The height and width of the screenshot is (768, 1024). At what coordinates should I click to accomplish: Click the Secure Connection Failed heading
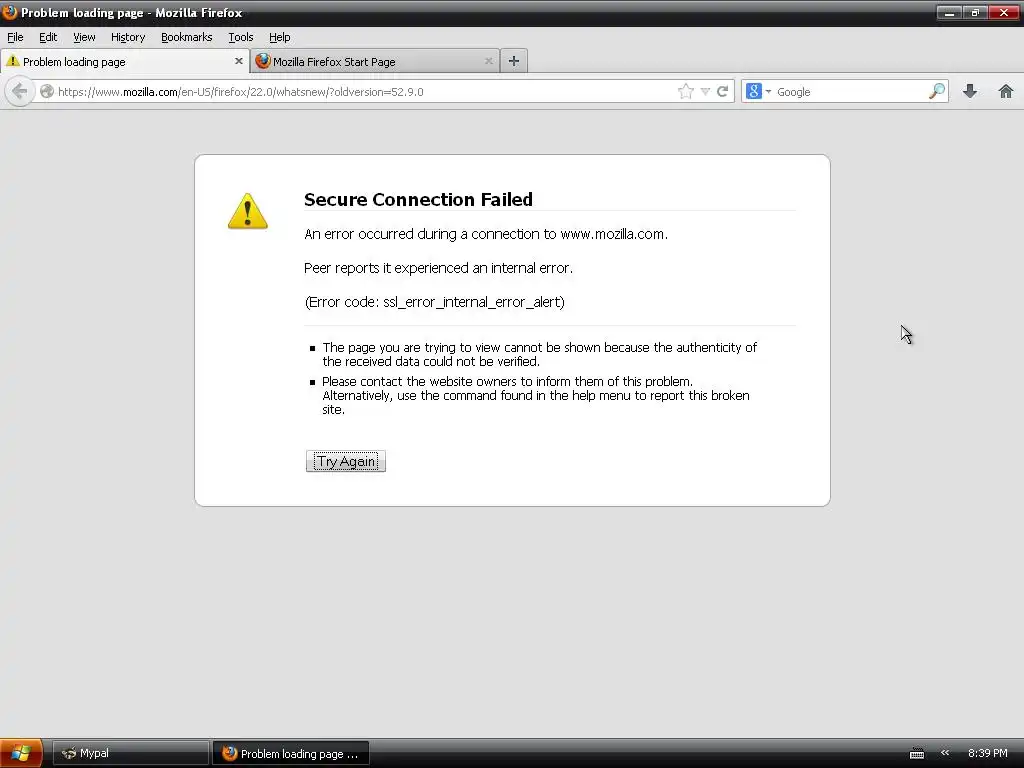coord(419,199)
